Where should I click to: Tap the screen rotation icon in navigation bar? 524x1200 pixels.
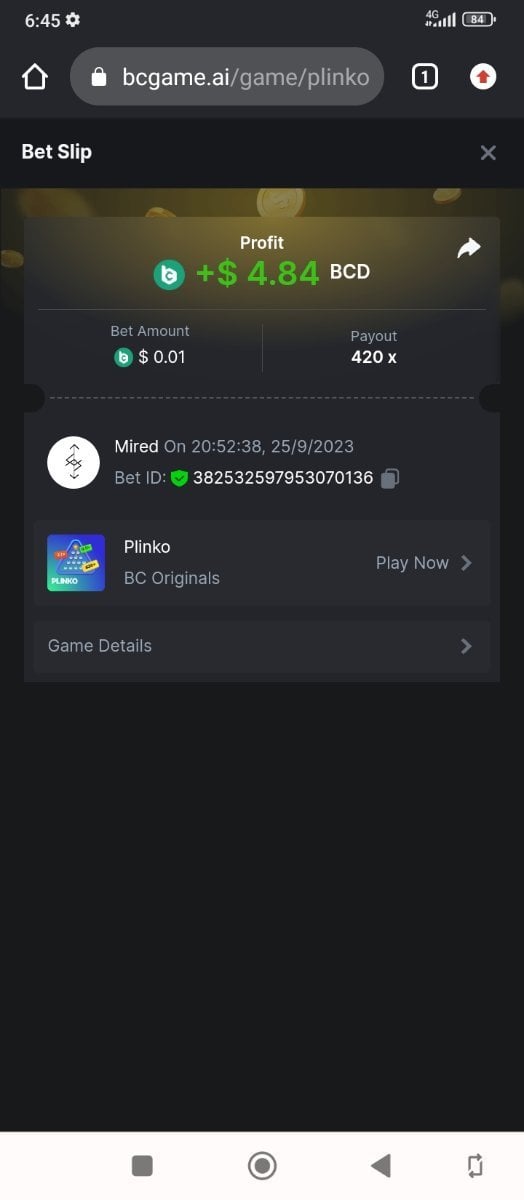click(x=475, y=1165)
